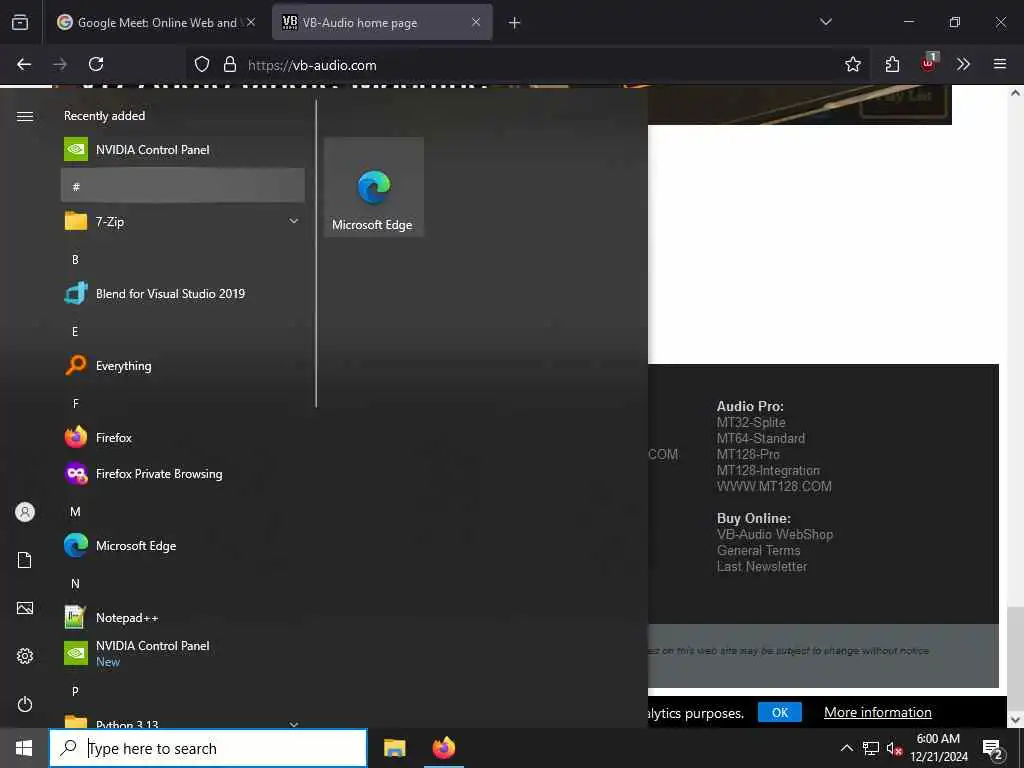The width and height of the screenshot is (1024, 768).
Task: Open the MT32-Splite link
Action: (x=751, y=423)
